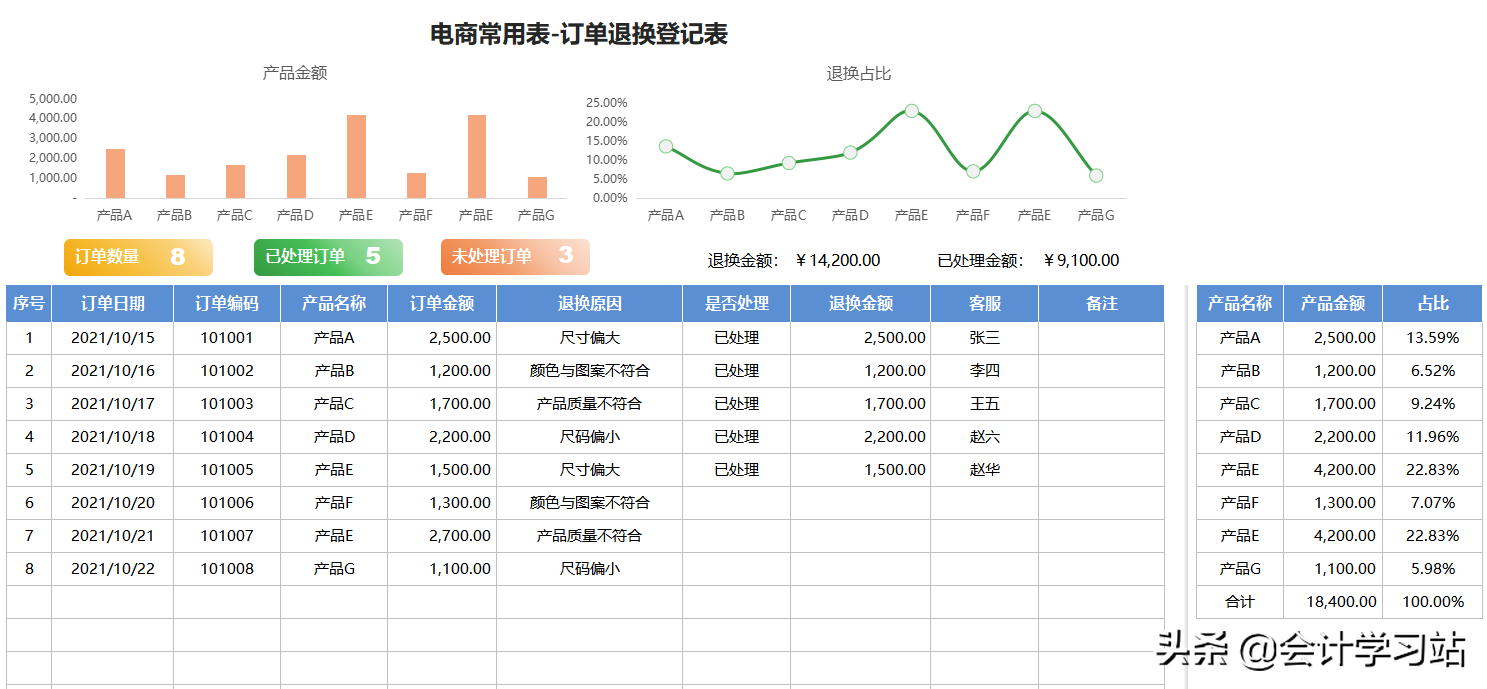Select the 订单金额 column header
Screen dimensions: 1487x689
pyautogui.click(x=442, y=303)
